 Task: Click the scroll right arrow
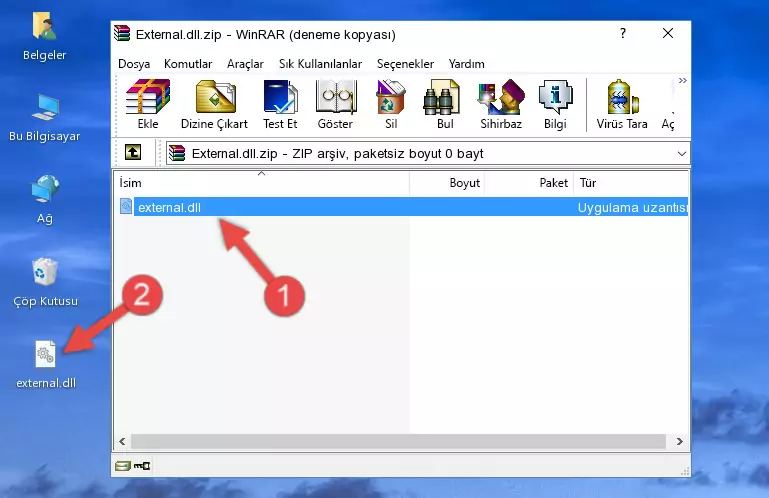(679, 441)
